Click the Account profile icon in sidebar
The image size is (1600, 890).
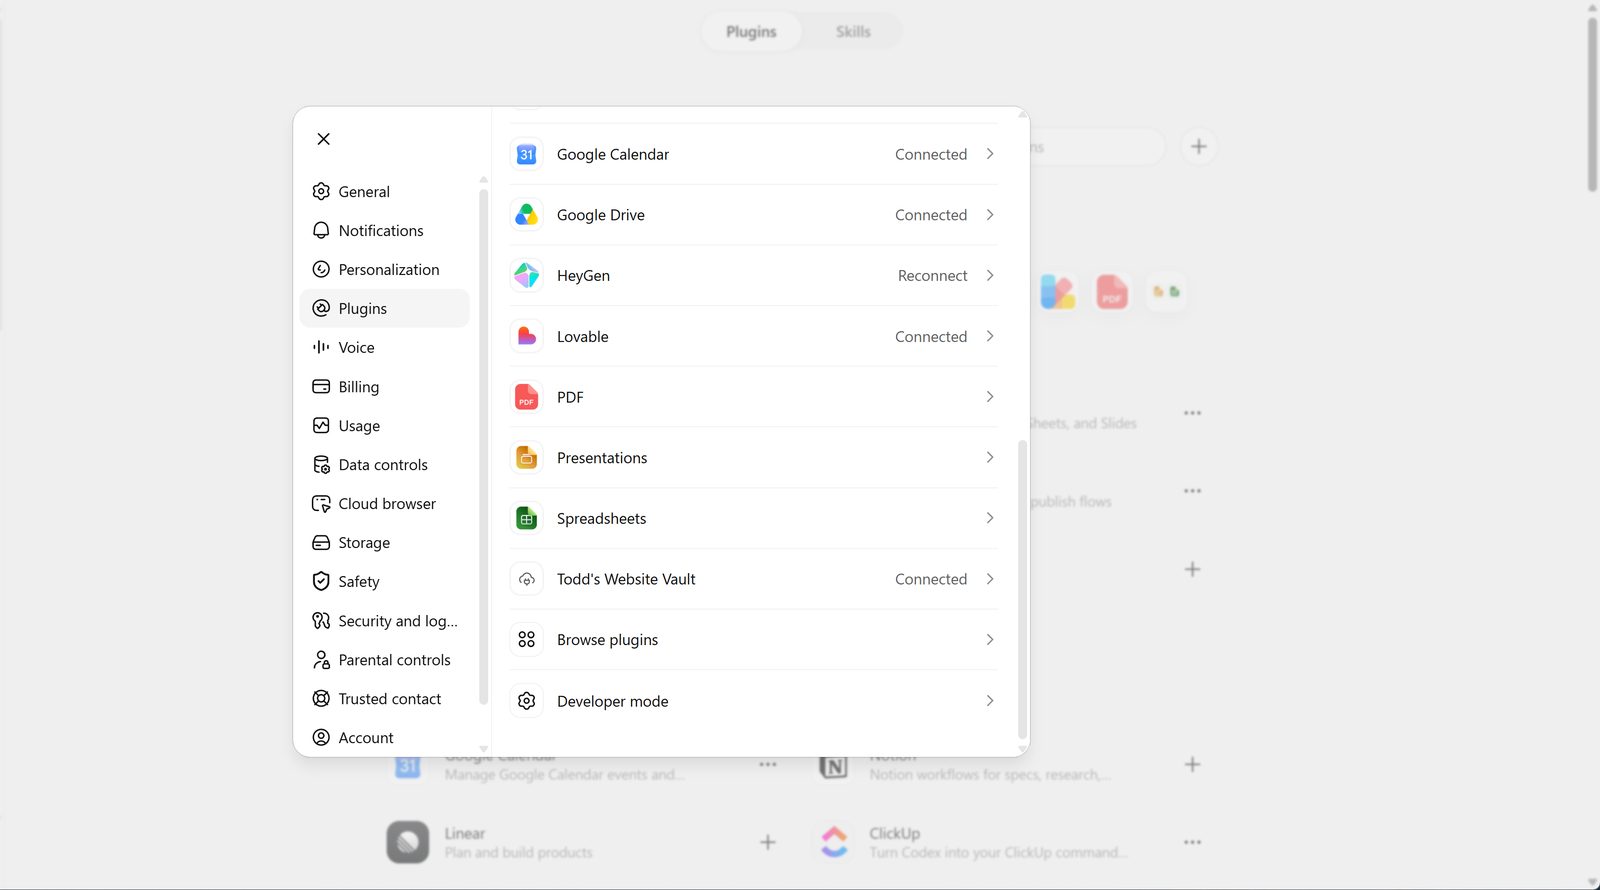tap(321, 737)
